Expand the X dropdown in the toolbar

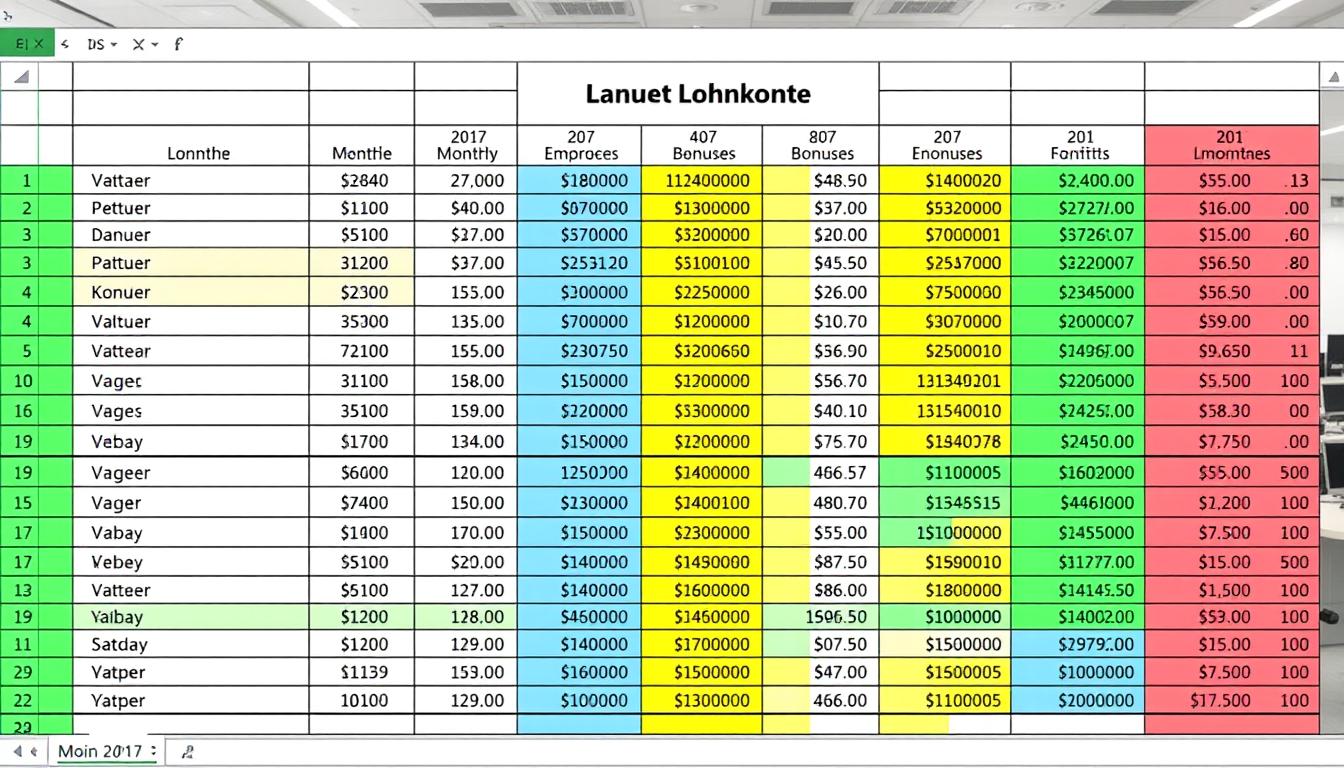145,44
